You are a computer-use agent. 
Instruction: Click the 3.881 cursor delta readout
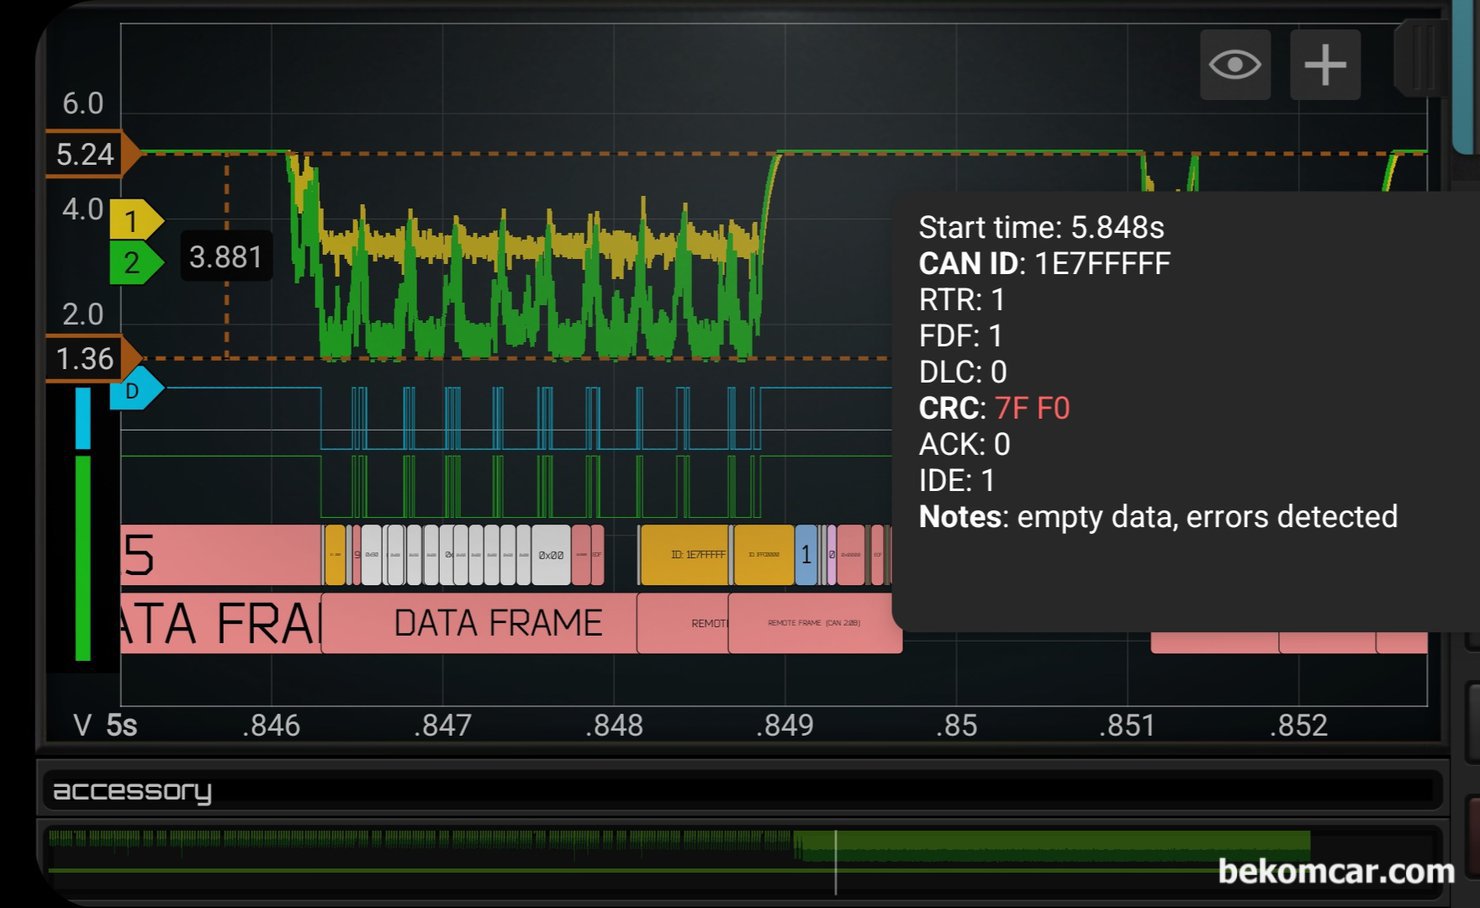[x=226, y=257]
